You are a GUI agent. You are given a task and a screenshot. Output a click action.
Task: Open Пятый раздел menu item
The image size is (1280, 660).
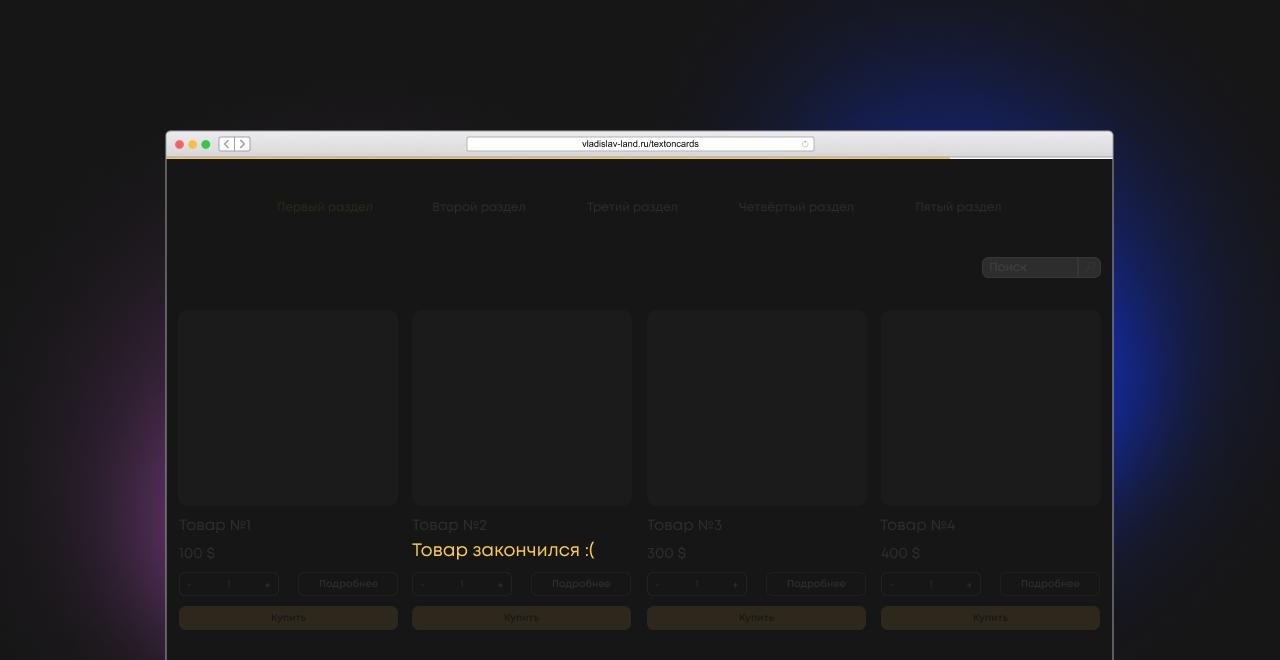point(958,207)
